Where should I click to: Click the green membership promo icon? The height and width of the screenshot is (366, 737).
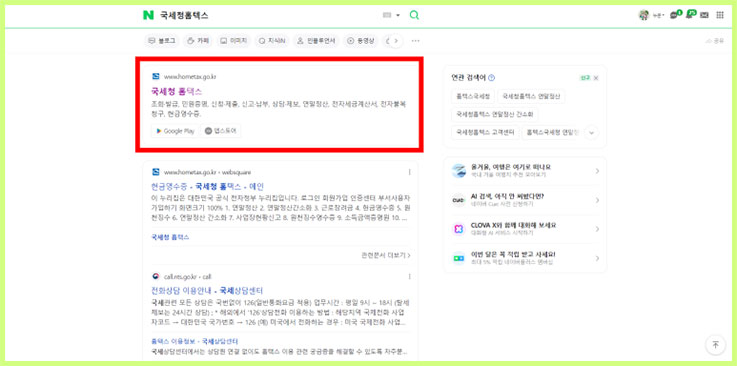(x=458, y=258)
